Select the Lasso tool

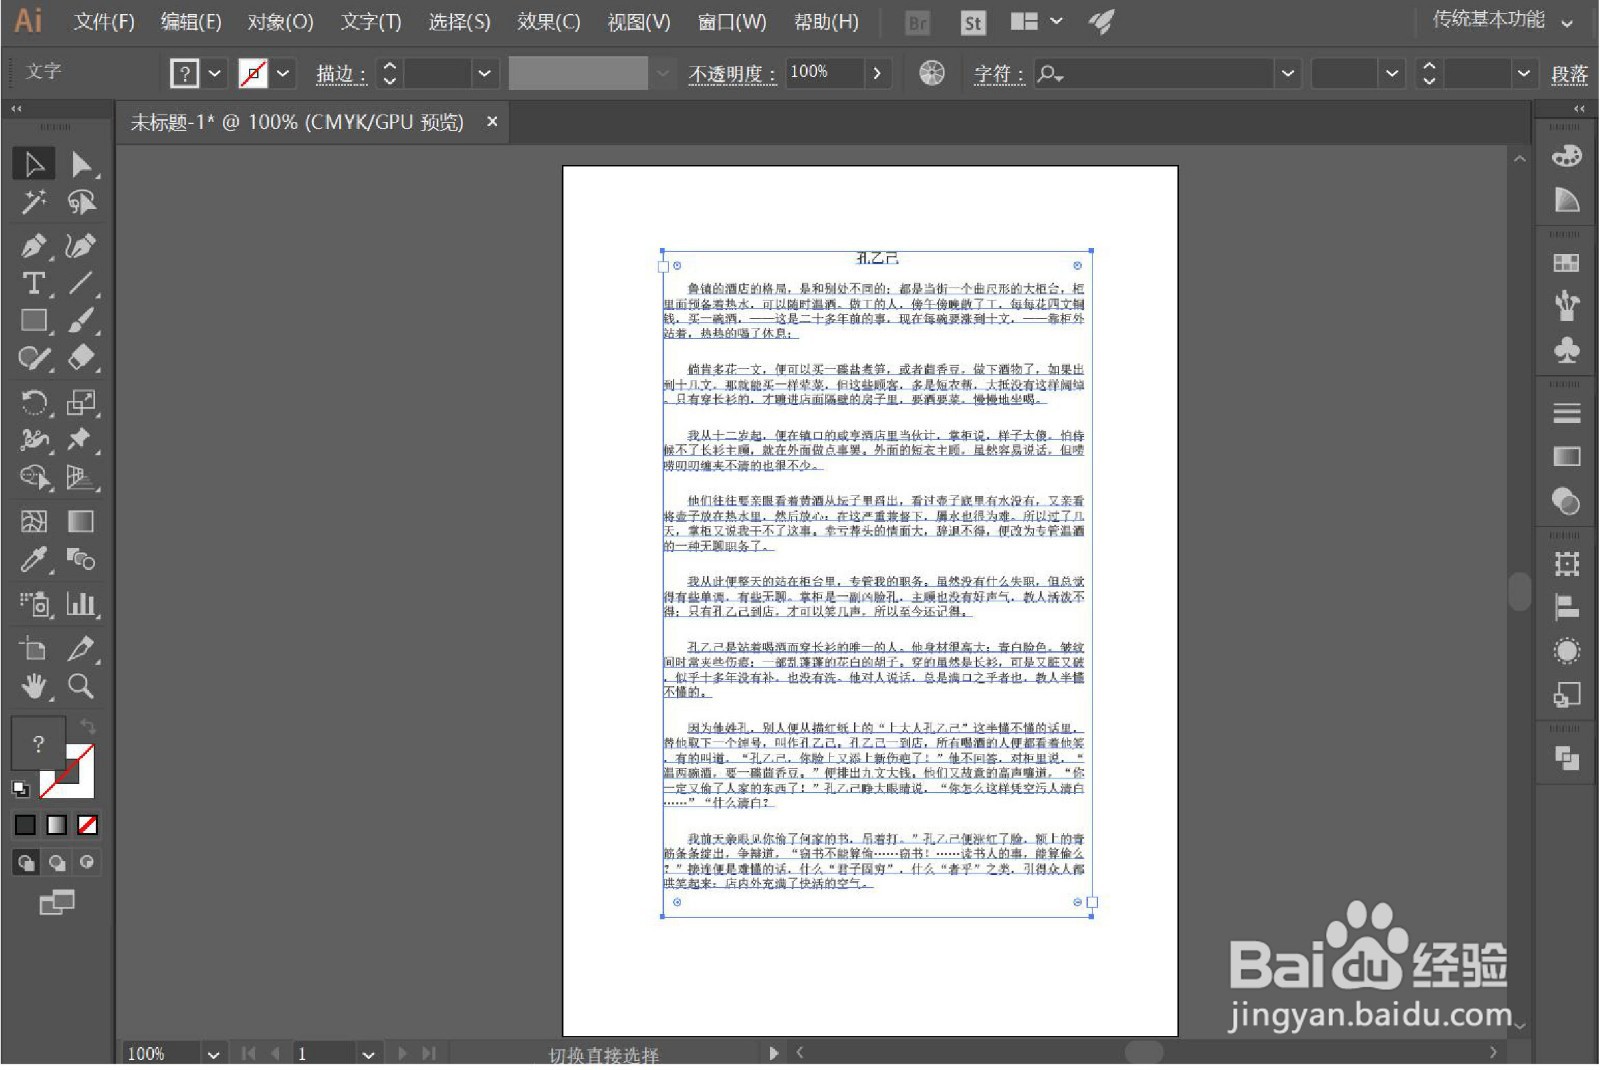click(x=81, y=202)
